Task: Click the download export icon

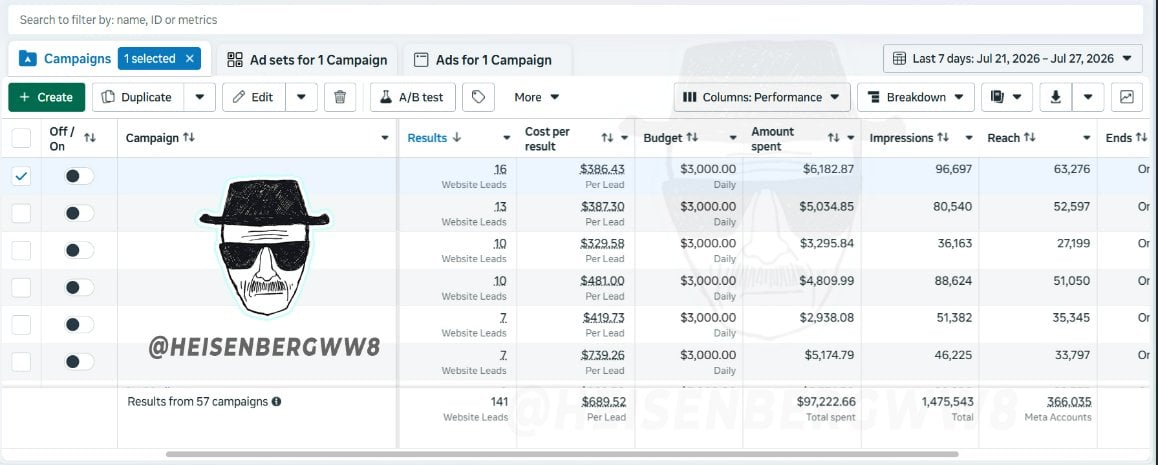Action: coord(1057,97)
